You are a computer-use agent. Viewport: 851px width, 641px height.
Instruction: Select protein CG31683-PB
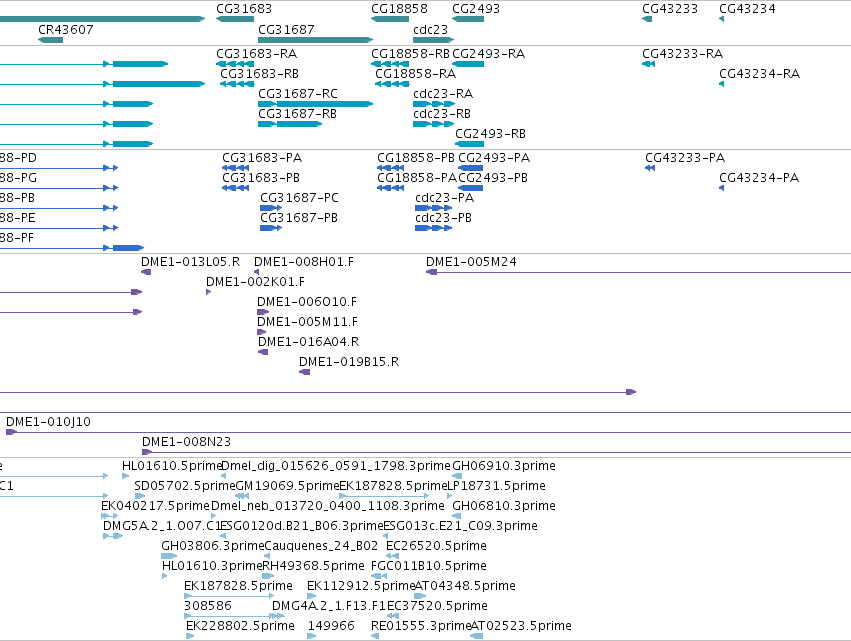coord(261,178)
